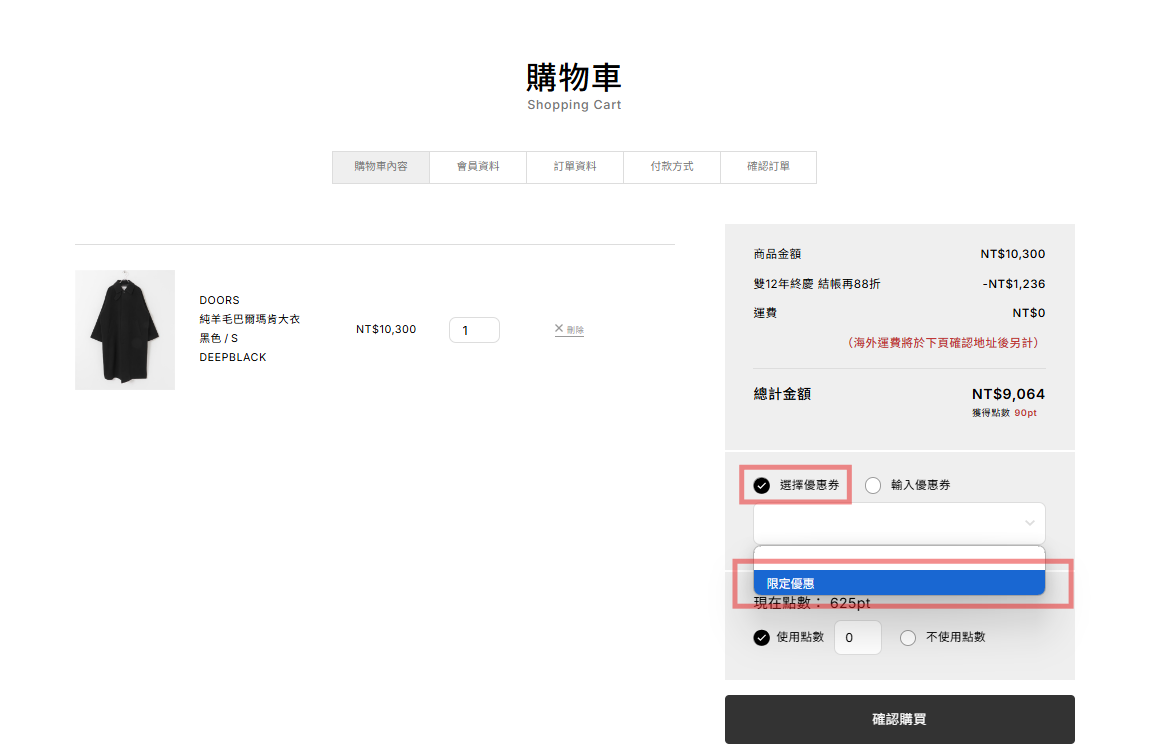The width and height of the screenshot is (1154, 744).
Task: Go to the 確認訂單 step tab
Action: point(768,167)
